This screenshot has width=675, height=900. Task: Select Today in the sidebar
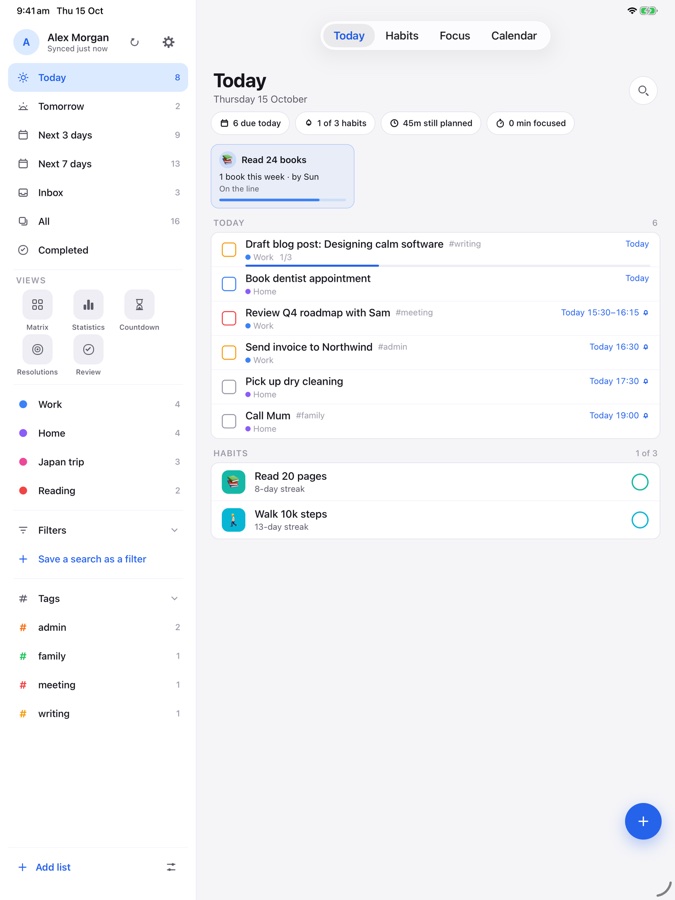point(98,77)
